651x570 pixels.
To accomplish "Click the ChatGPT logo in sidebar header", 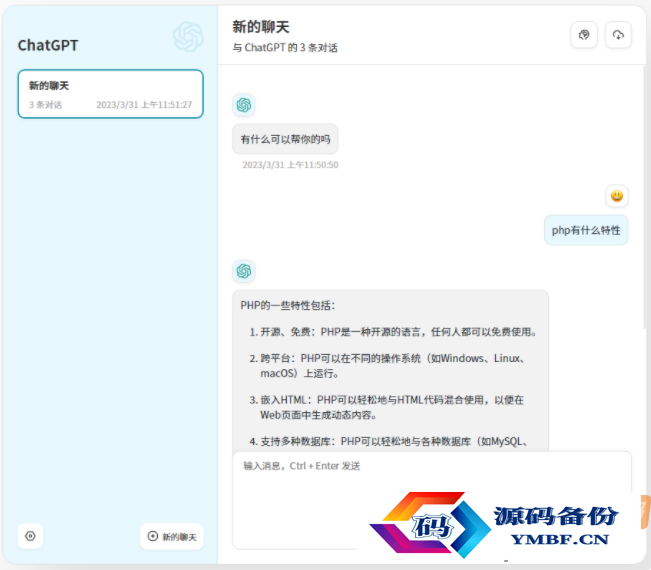I will 188,37.
